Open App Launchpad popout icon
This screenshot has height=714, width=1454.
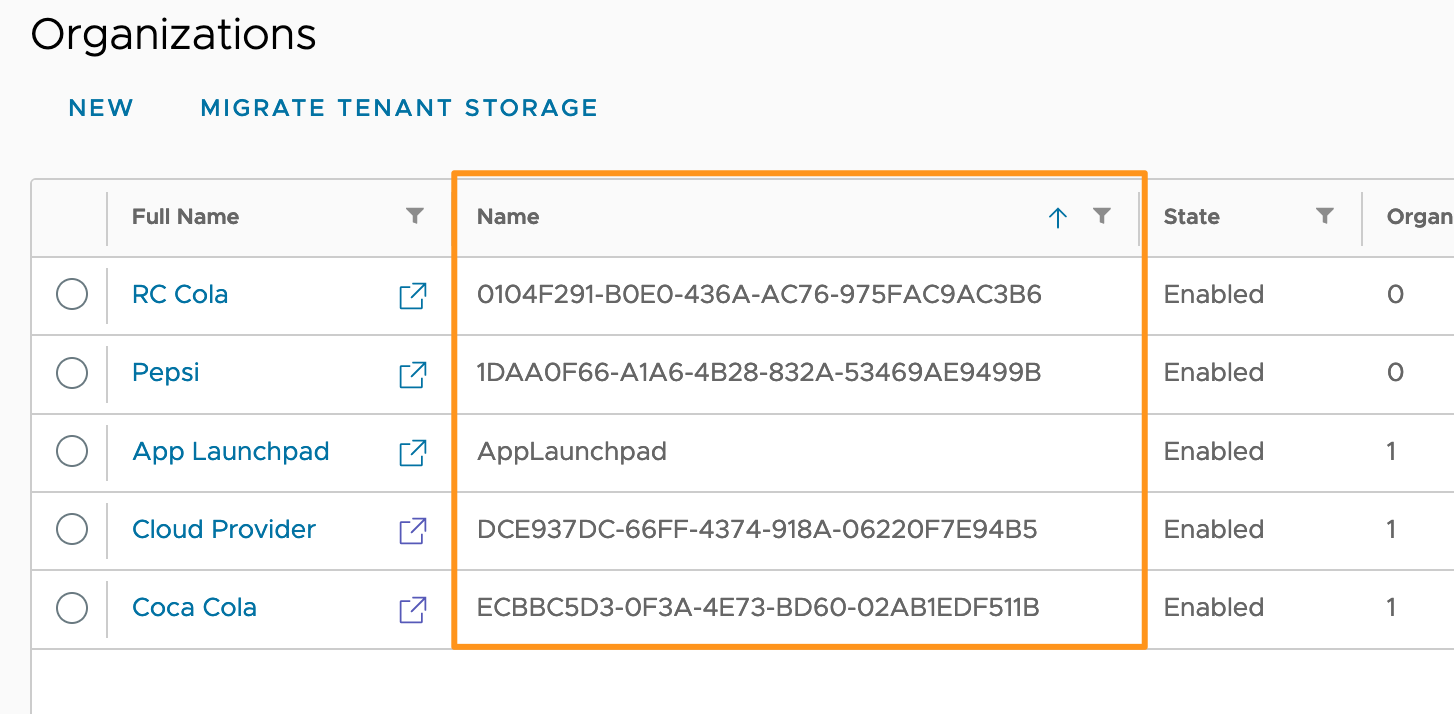(413, 452)
